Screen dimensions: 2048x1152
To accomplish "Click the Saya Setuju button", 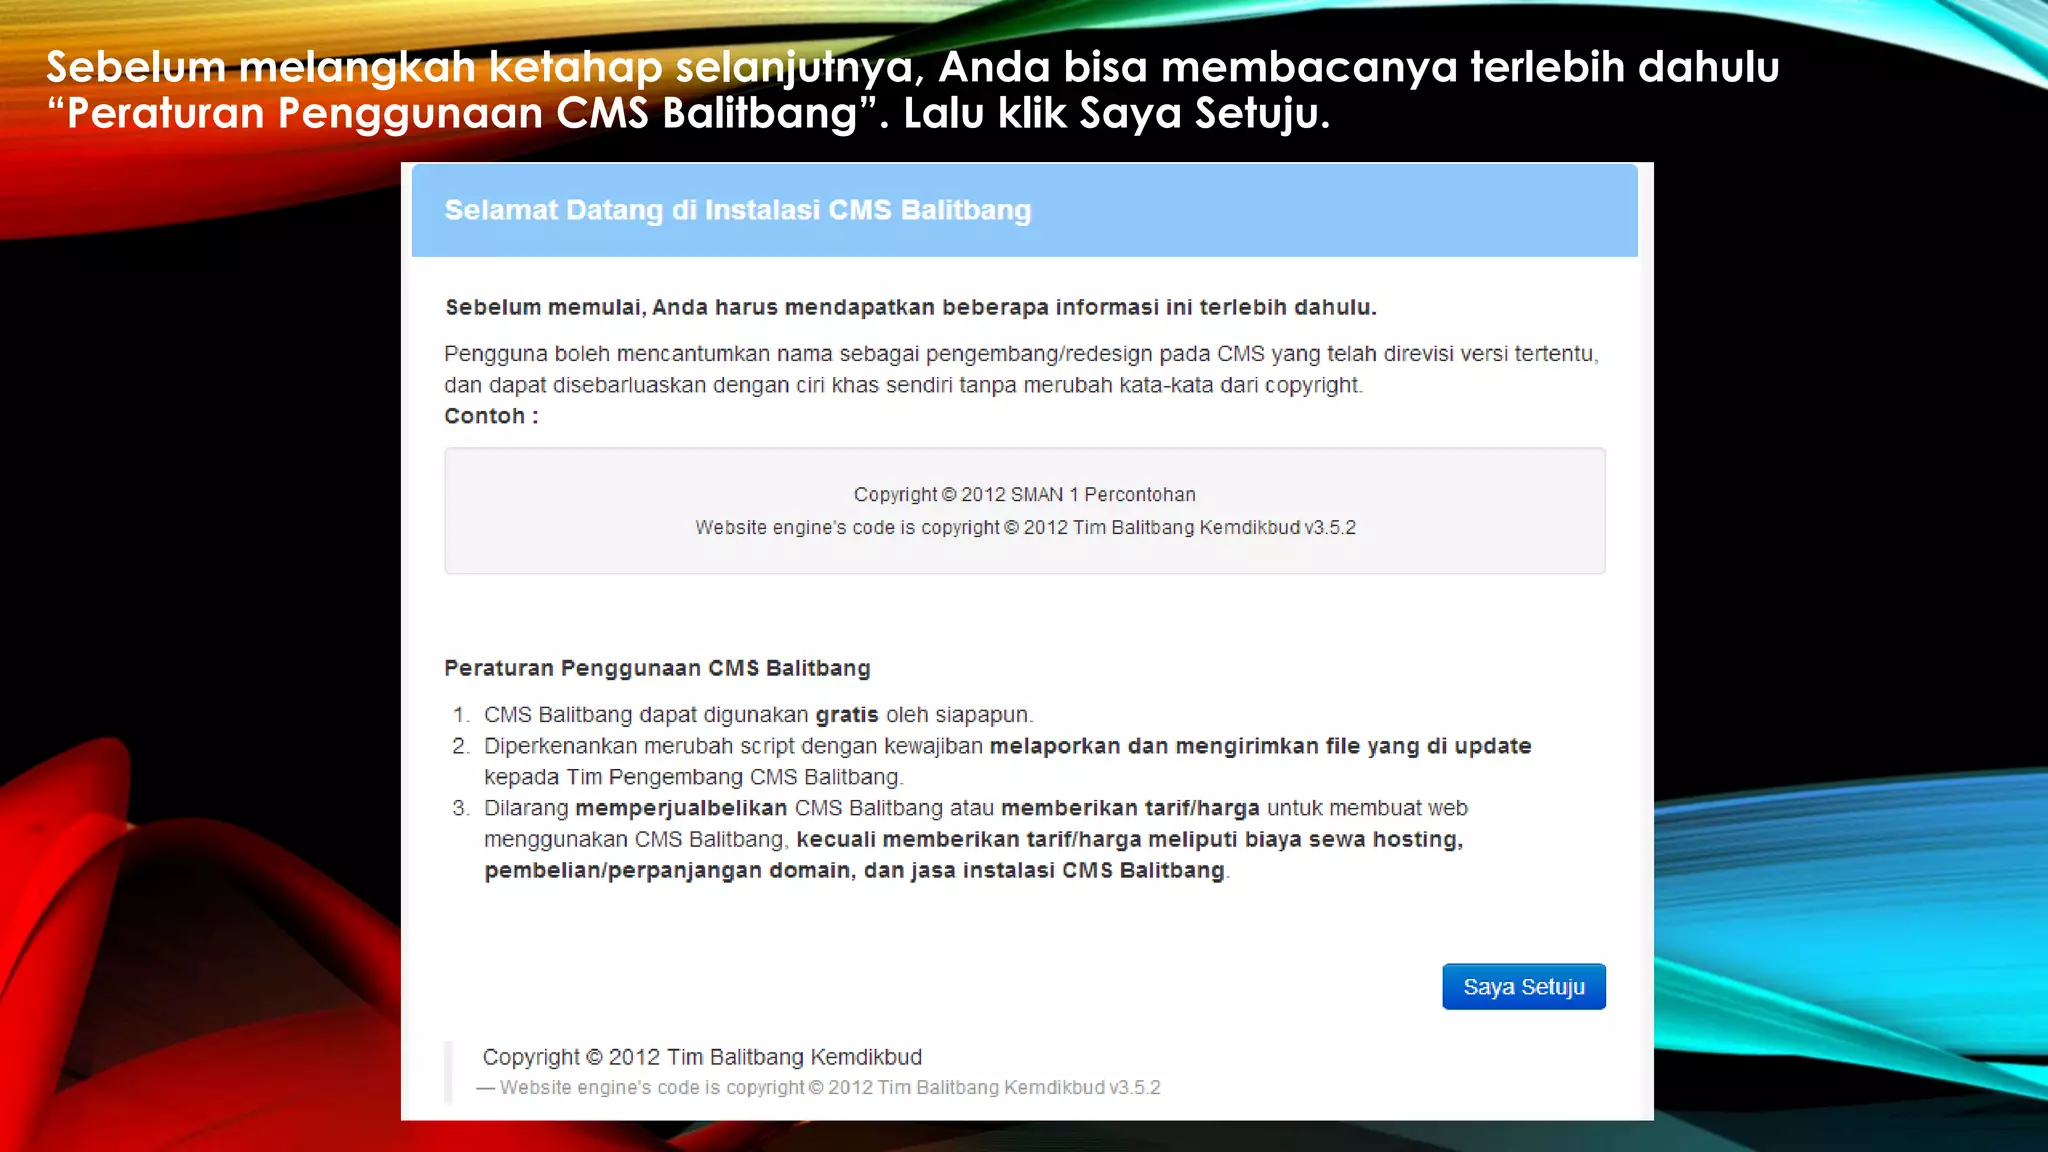I will [1523, 986].
